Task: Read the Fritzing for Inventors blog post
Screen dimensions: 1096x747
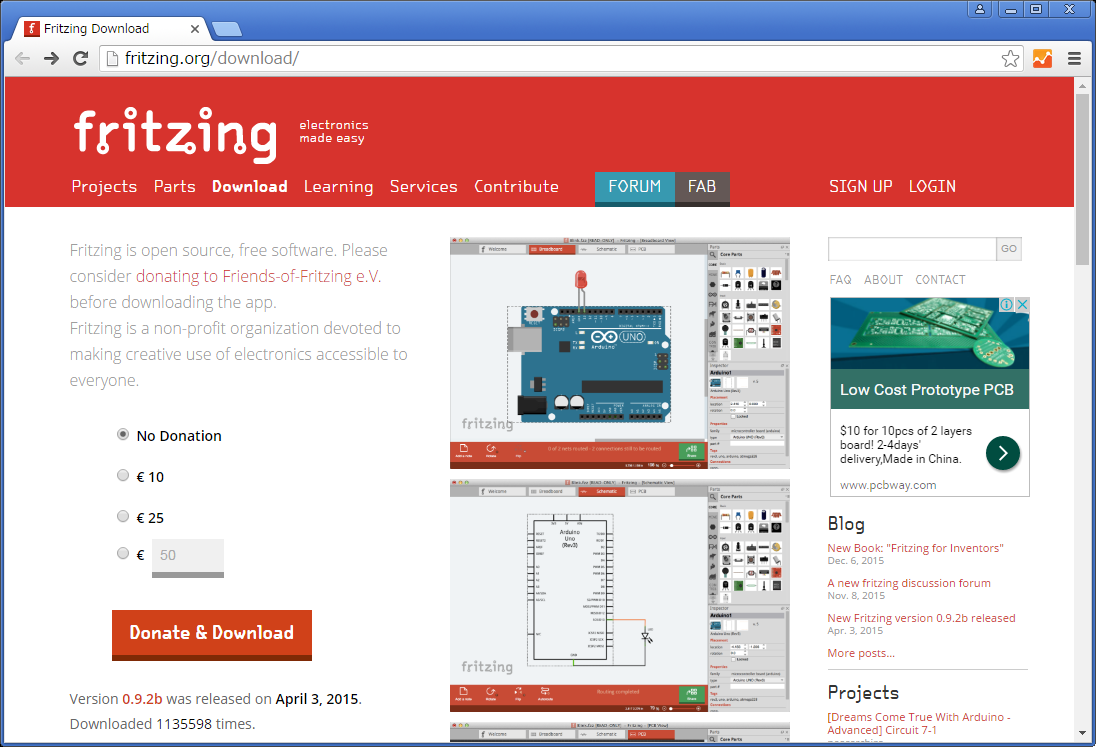Action: coord(915,549)
